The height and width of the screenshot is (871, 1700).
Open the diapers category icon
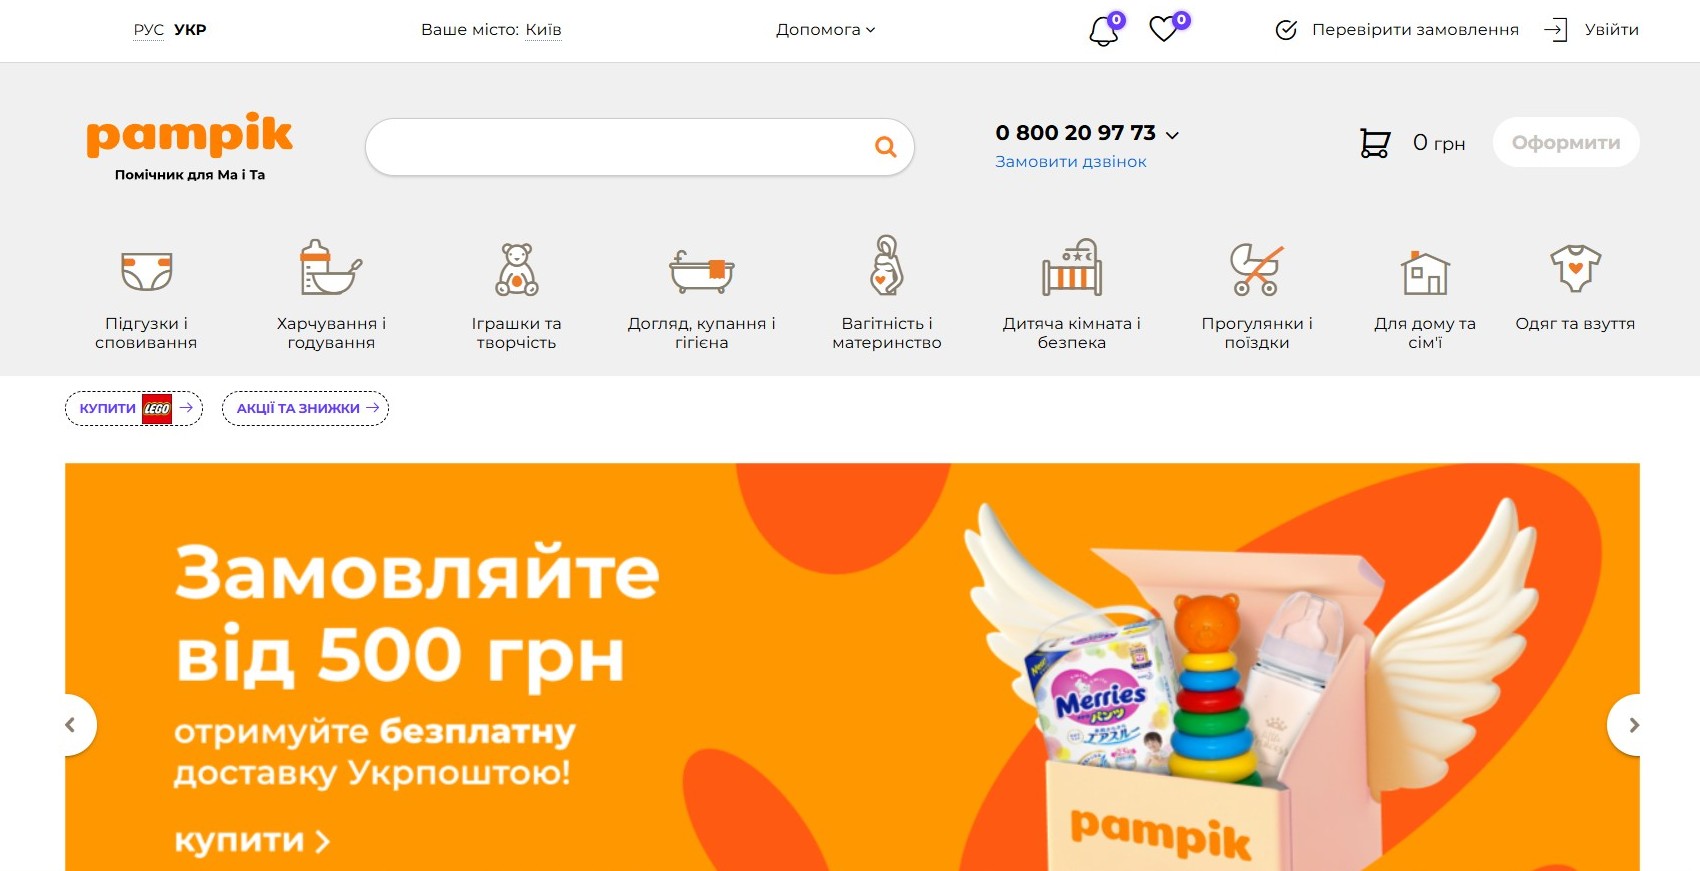coord(147,270)
